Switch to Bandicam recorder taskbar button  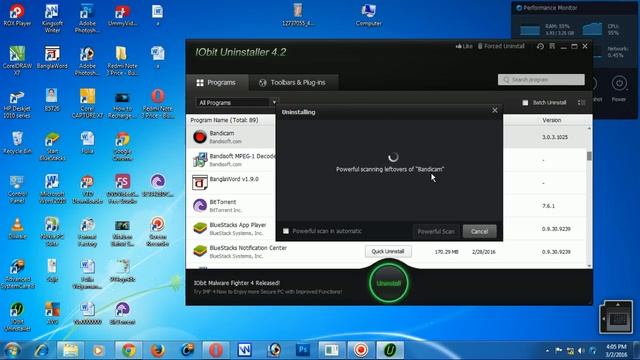361,350
